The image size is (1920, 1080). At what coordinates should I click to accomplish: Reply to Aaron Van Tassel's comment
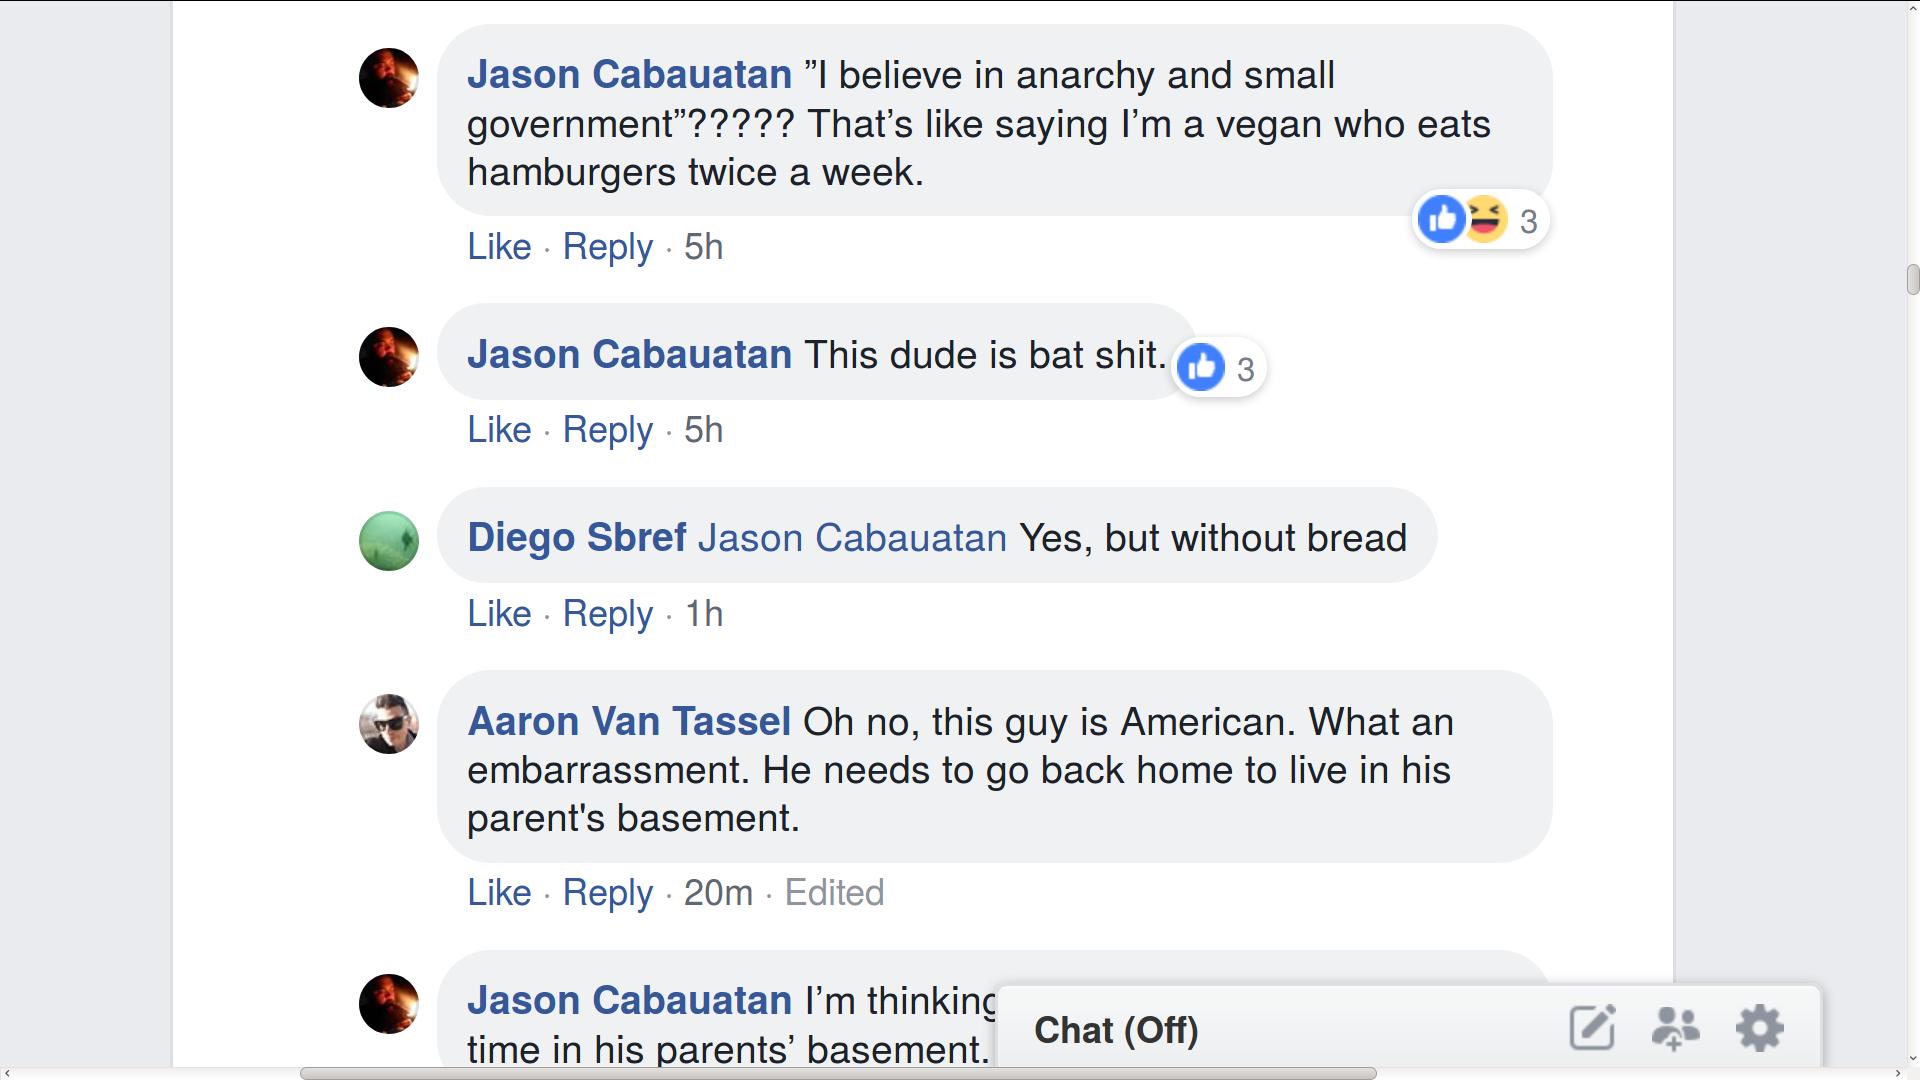[607, 893]
